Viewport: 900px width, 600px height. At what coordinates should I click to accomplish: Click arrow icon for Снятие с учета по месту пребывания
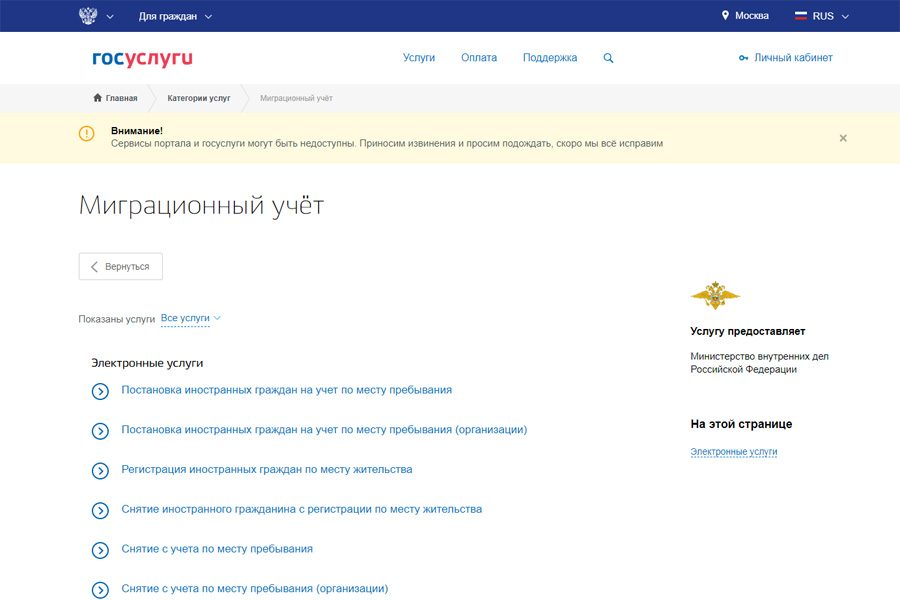pos(100,550)
